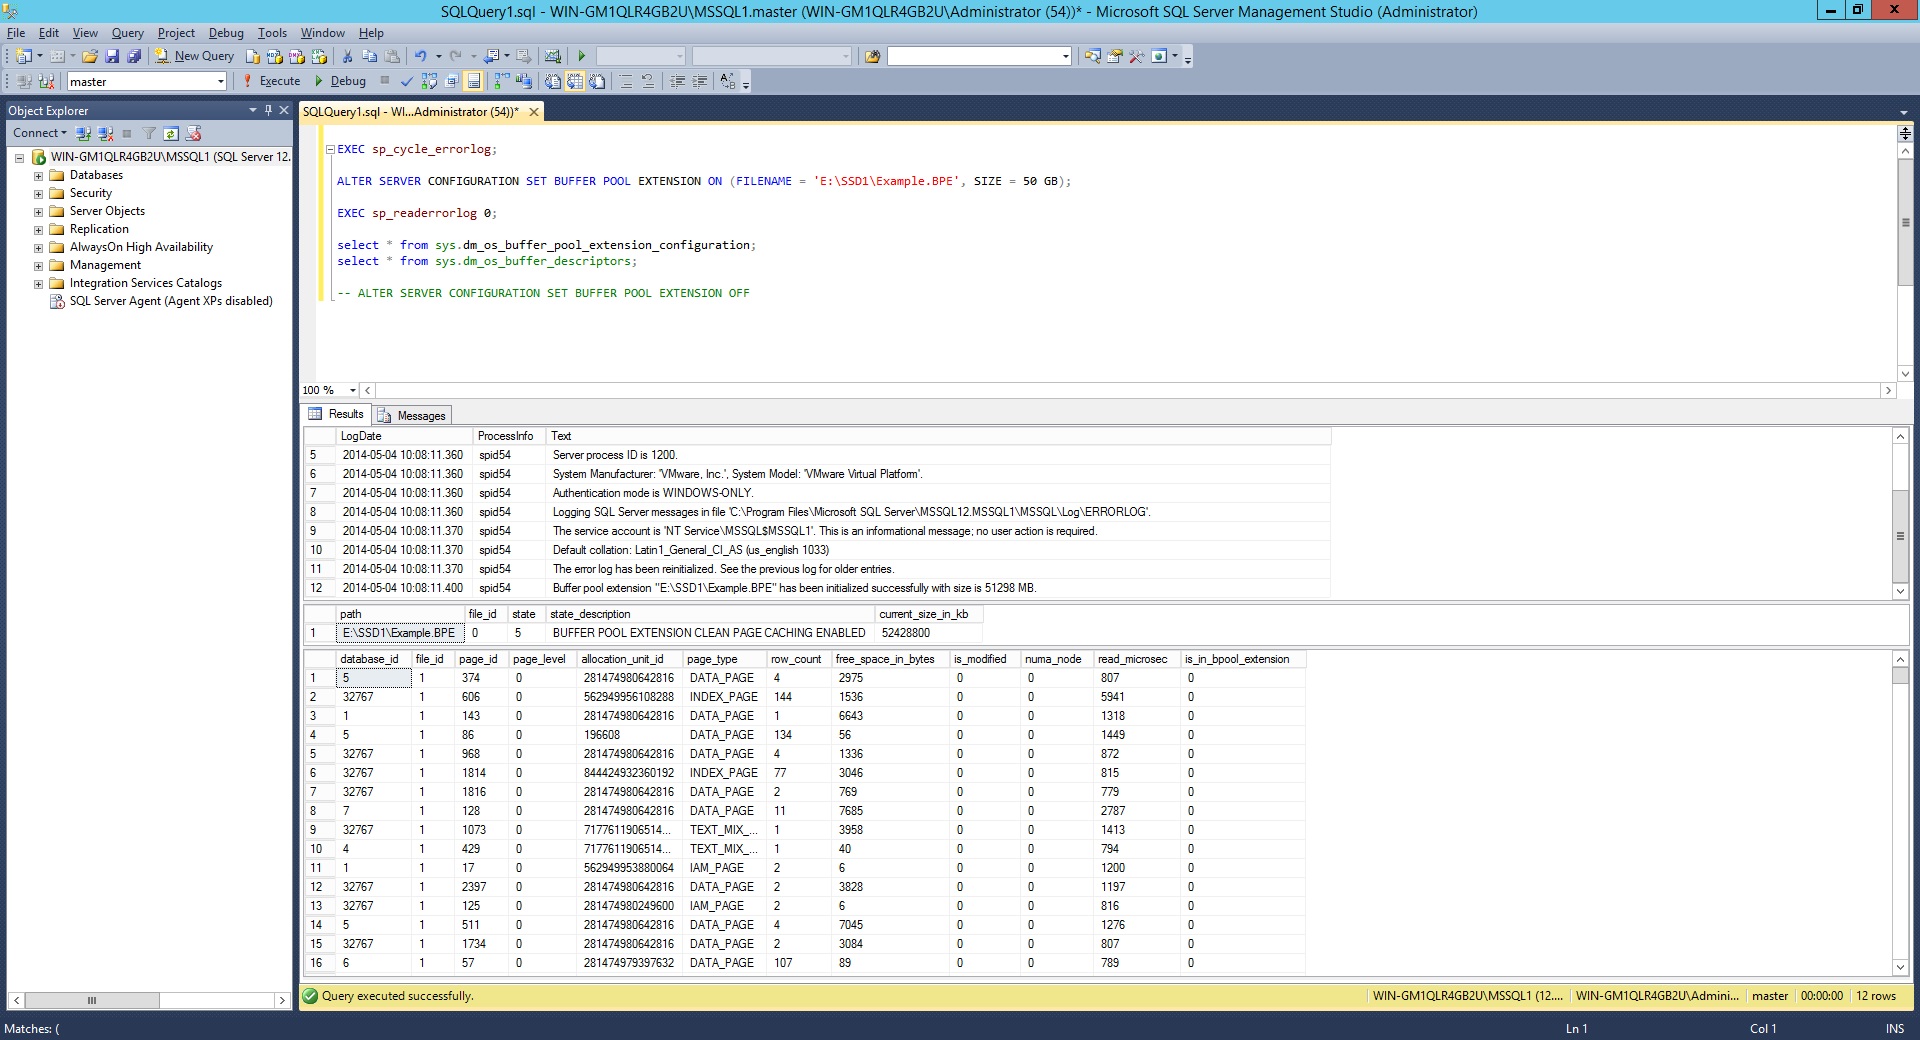Click the Open File folder icon
This screenshot has height=1040, width=1920.
click(x=90, y=57)
